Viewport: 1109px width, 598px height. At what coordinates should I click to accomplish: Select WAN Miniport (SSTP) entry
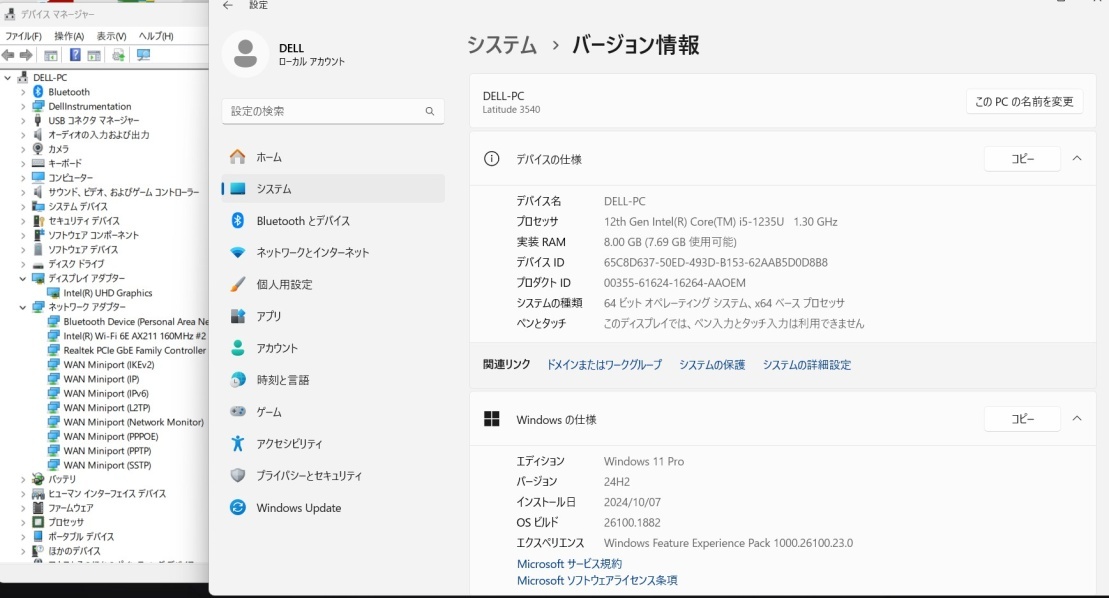pyautogui.click(x=107, y=465)
